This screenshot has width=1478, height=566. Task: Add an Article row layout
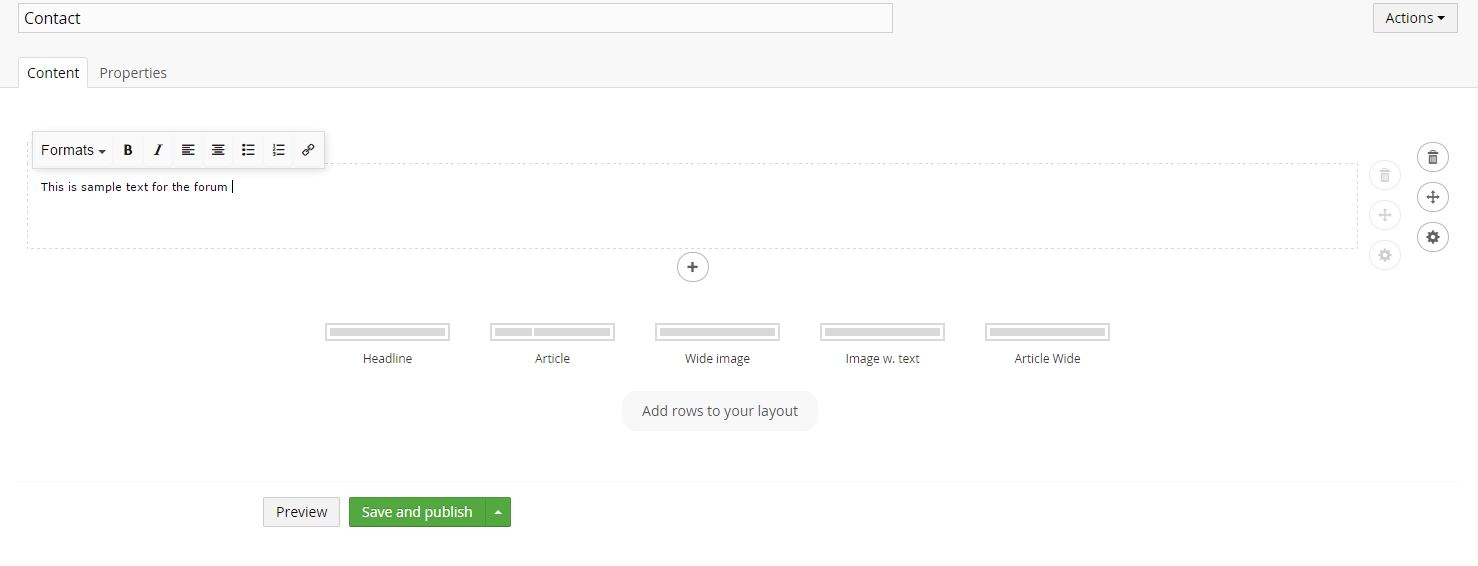click(x=552, y=344)
